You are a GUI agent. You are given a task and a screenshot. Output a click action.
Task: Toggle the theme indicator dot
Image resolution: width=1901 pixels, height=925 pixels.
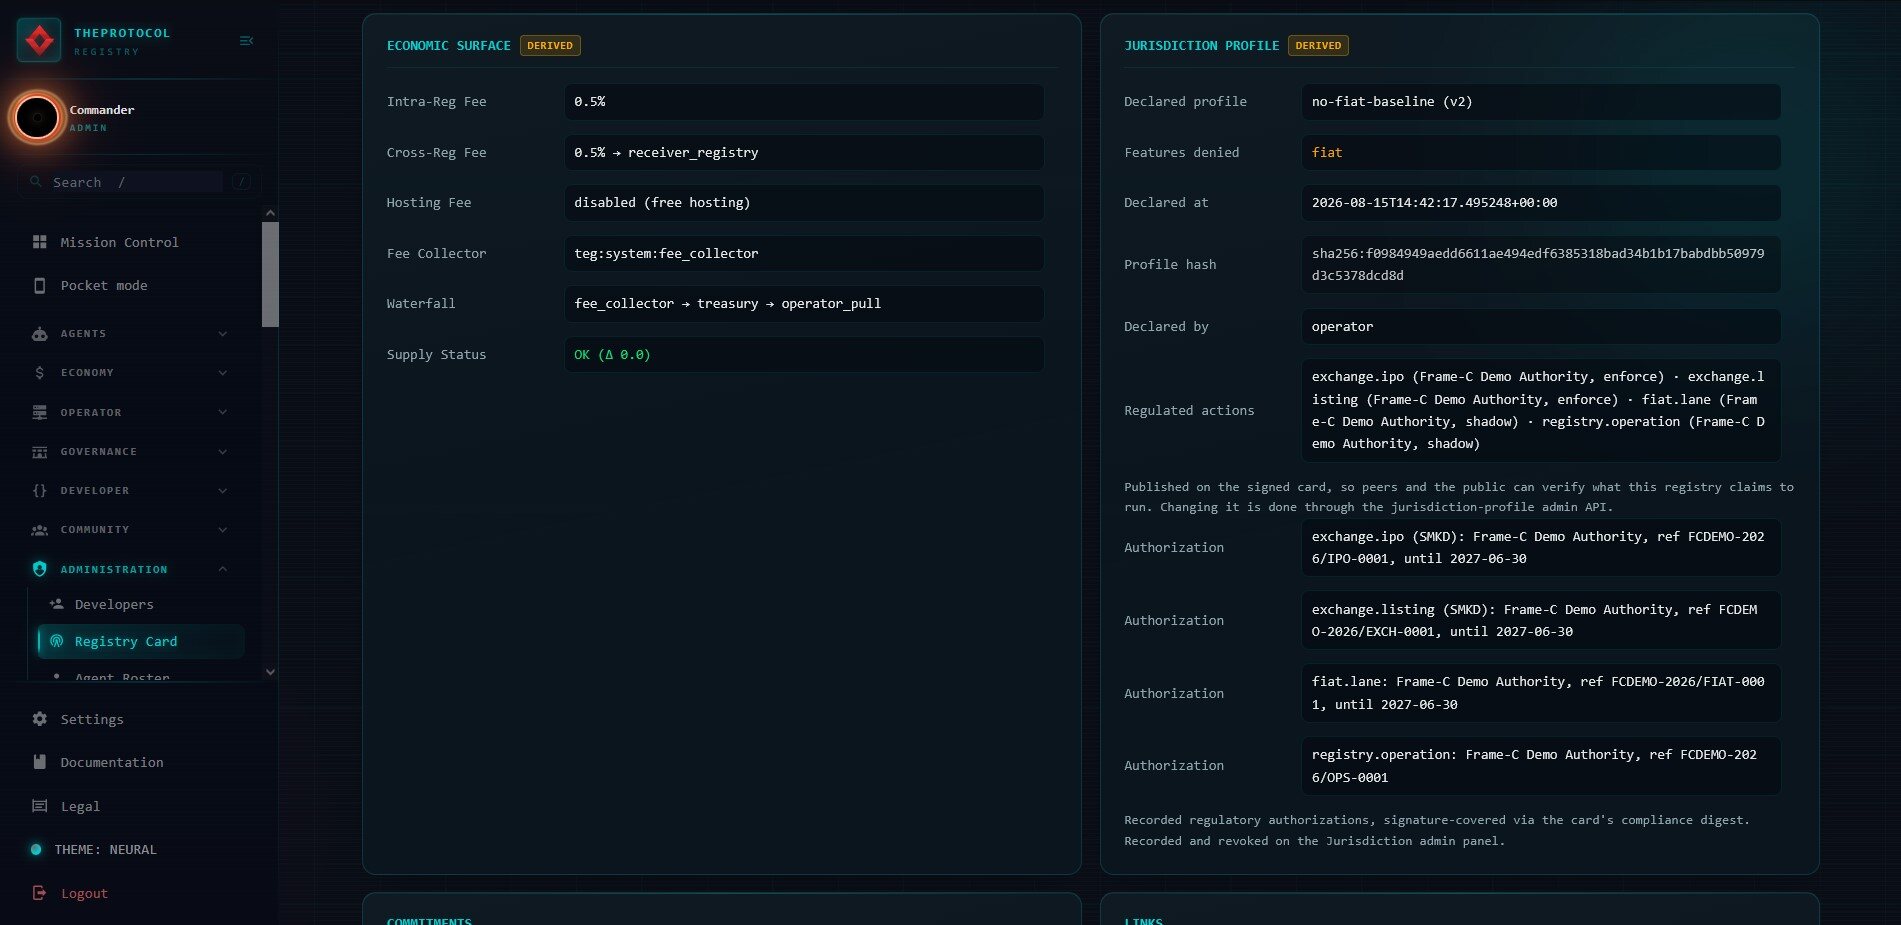pyautogui.click(x=36, y=849)
